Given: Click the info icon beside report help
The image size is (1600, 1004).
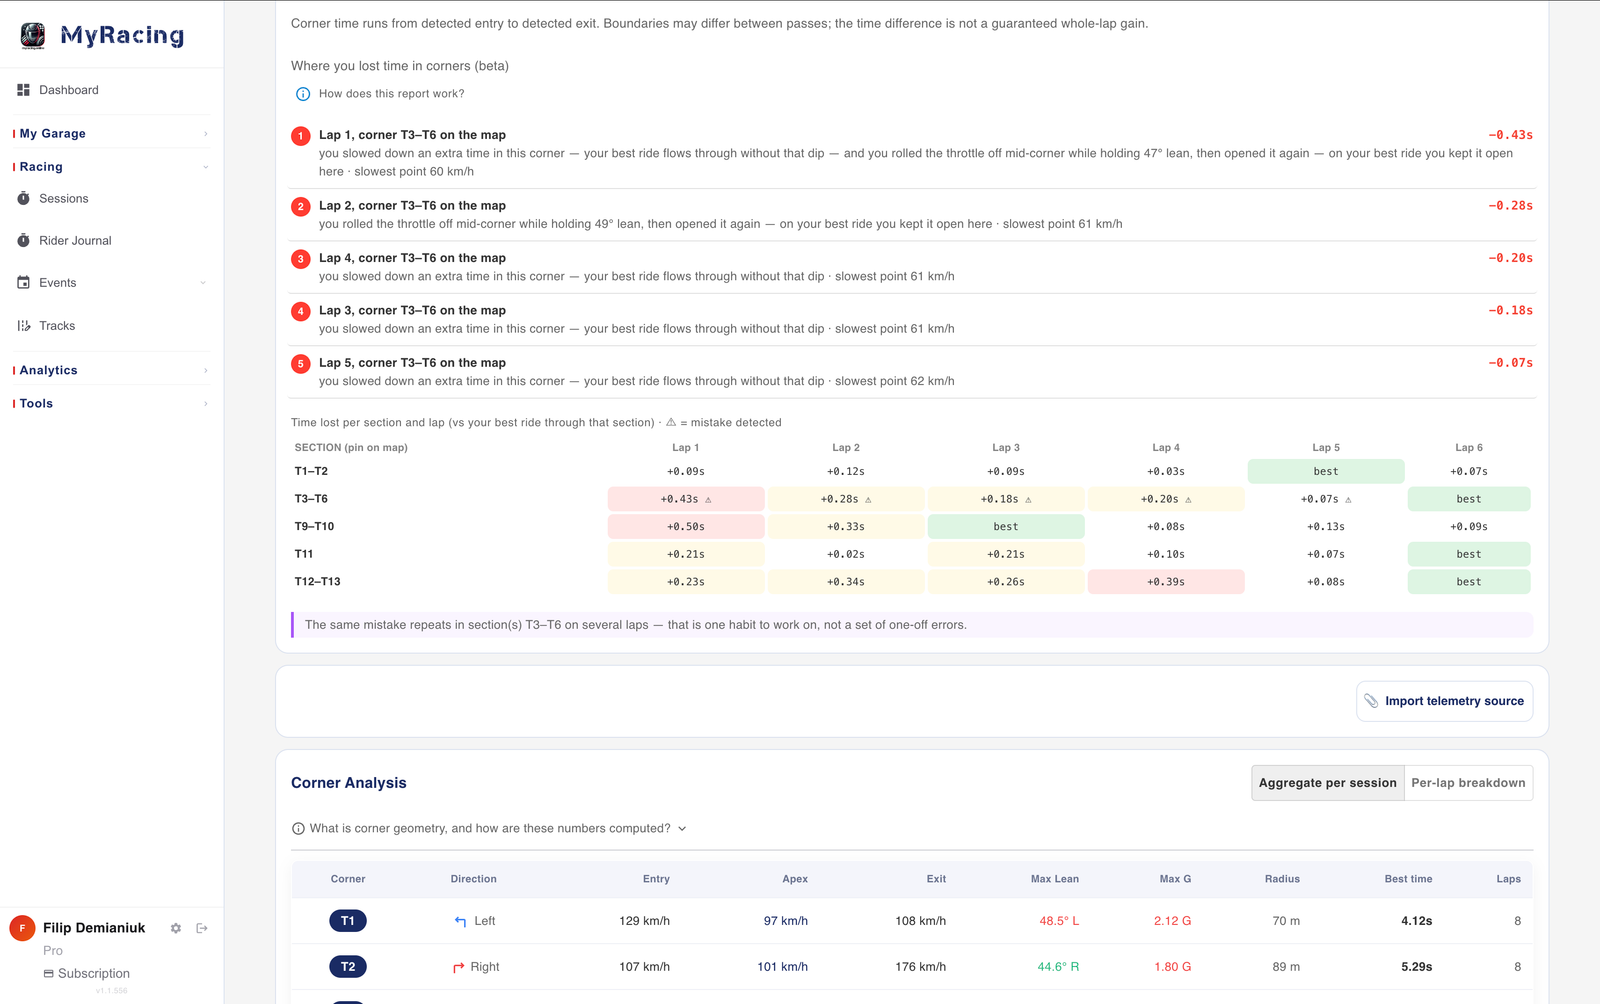Looking at the screenshot, I should [x=303, y=94].
